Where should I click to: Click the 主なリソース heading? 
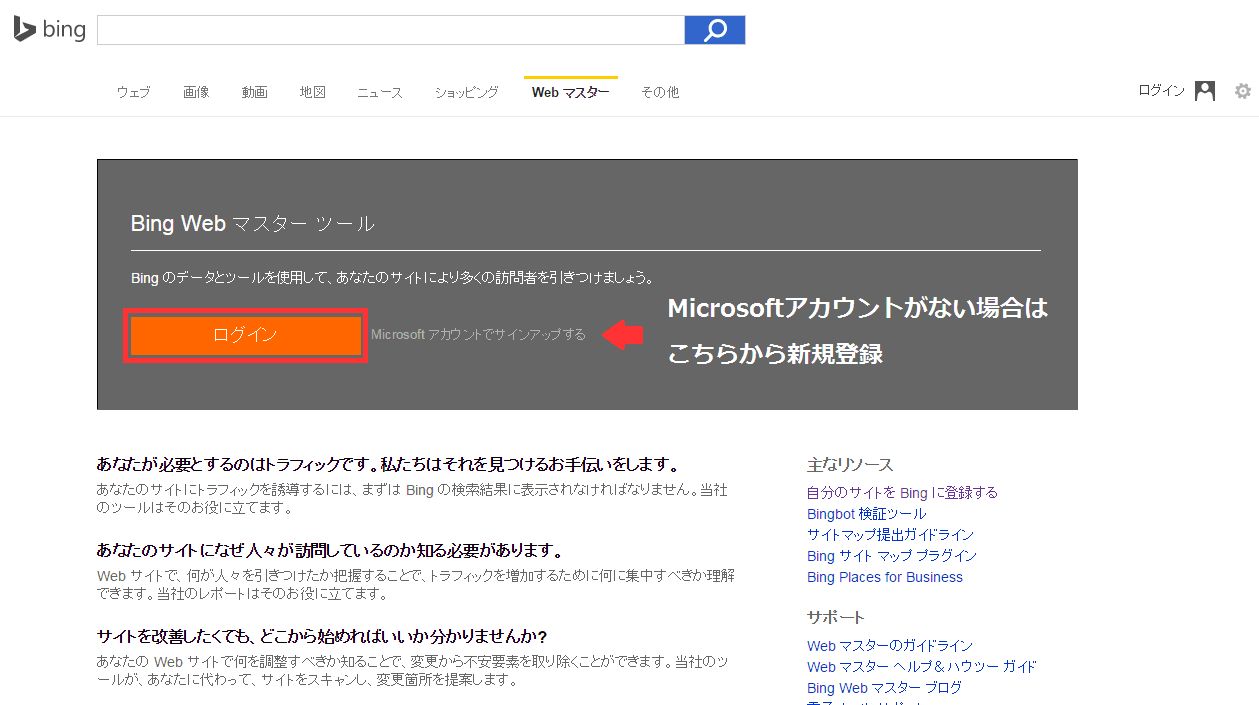[850, 464]
